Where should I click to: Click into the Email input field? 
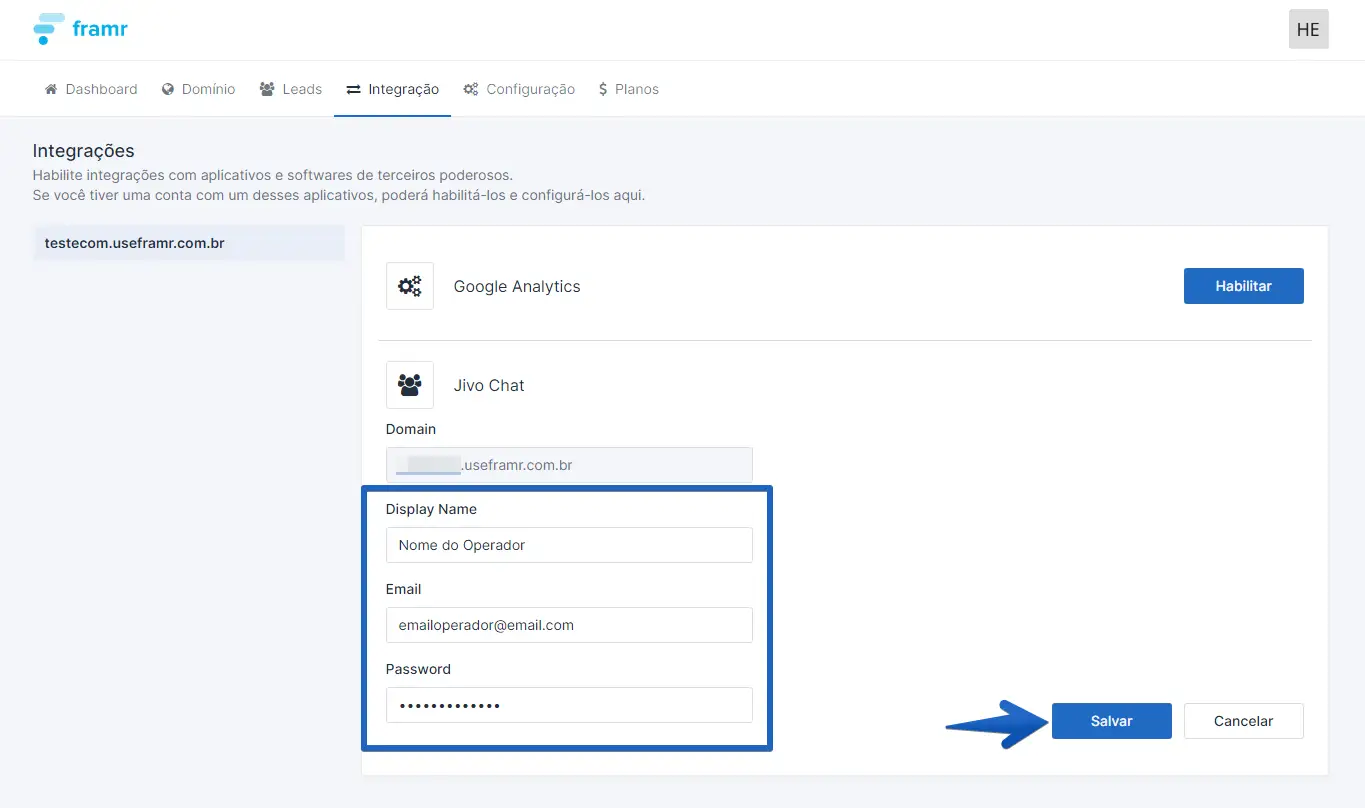(x=569, y=625)
